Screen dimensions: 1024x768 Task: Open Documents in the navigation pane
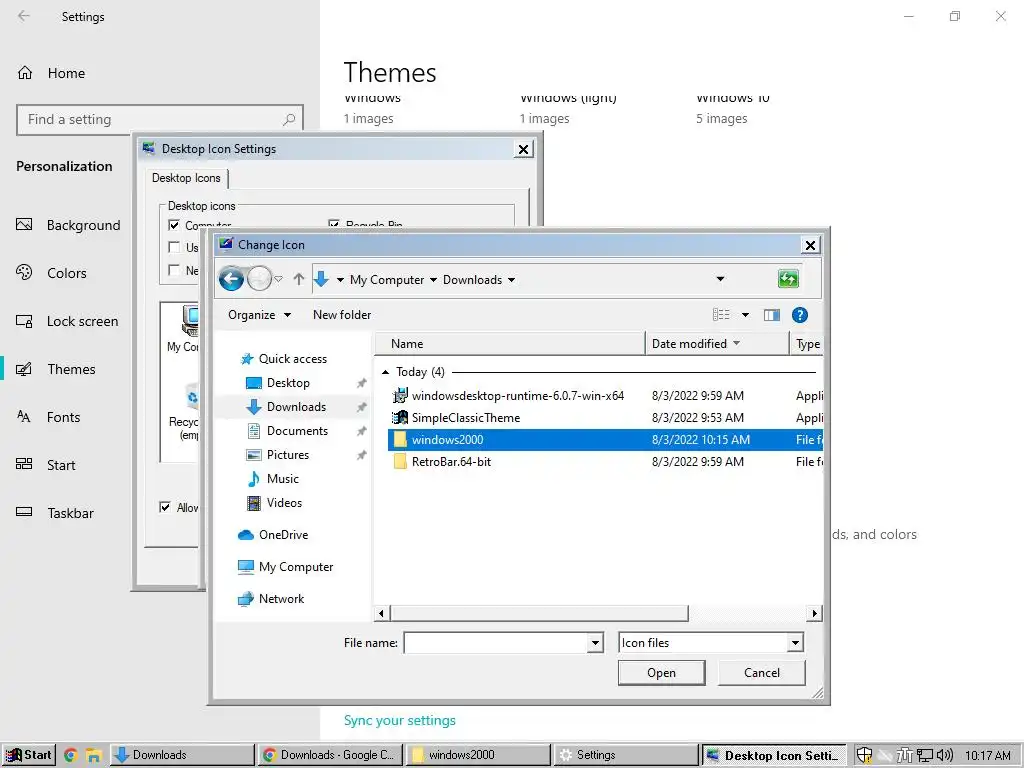pyautogui.click(x=297, y=431)
